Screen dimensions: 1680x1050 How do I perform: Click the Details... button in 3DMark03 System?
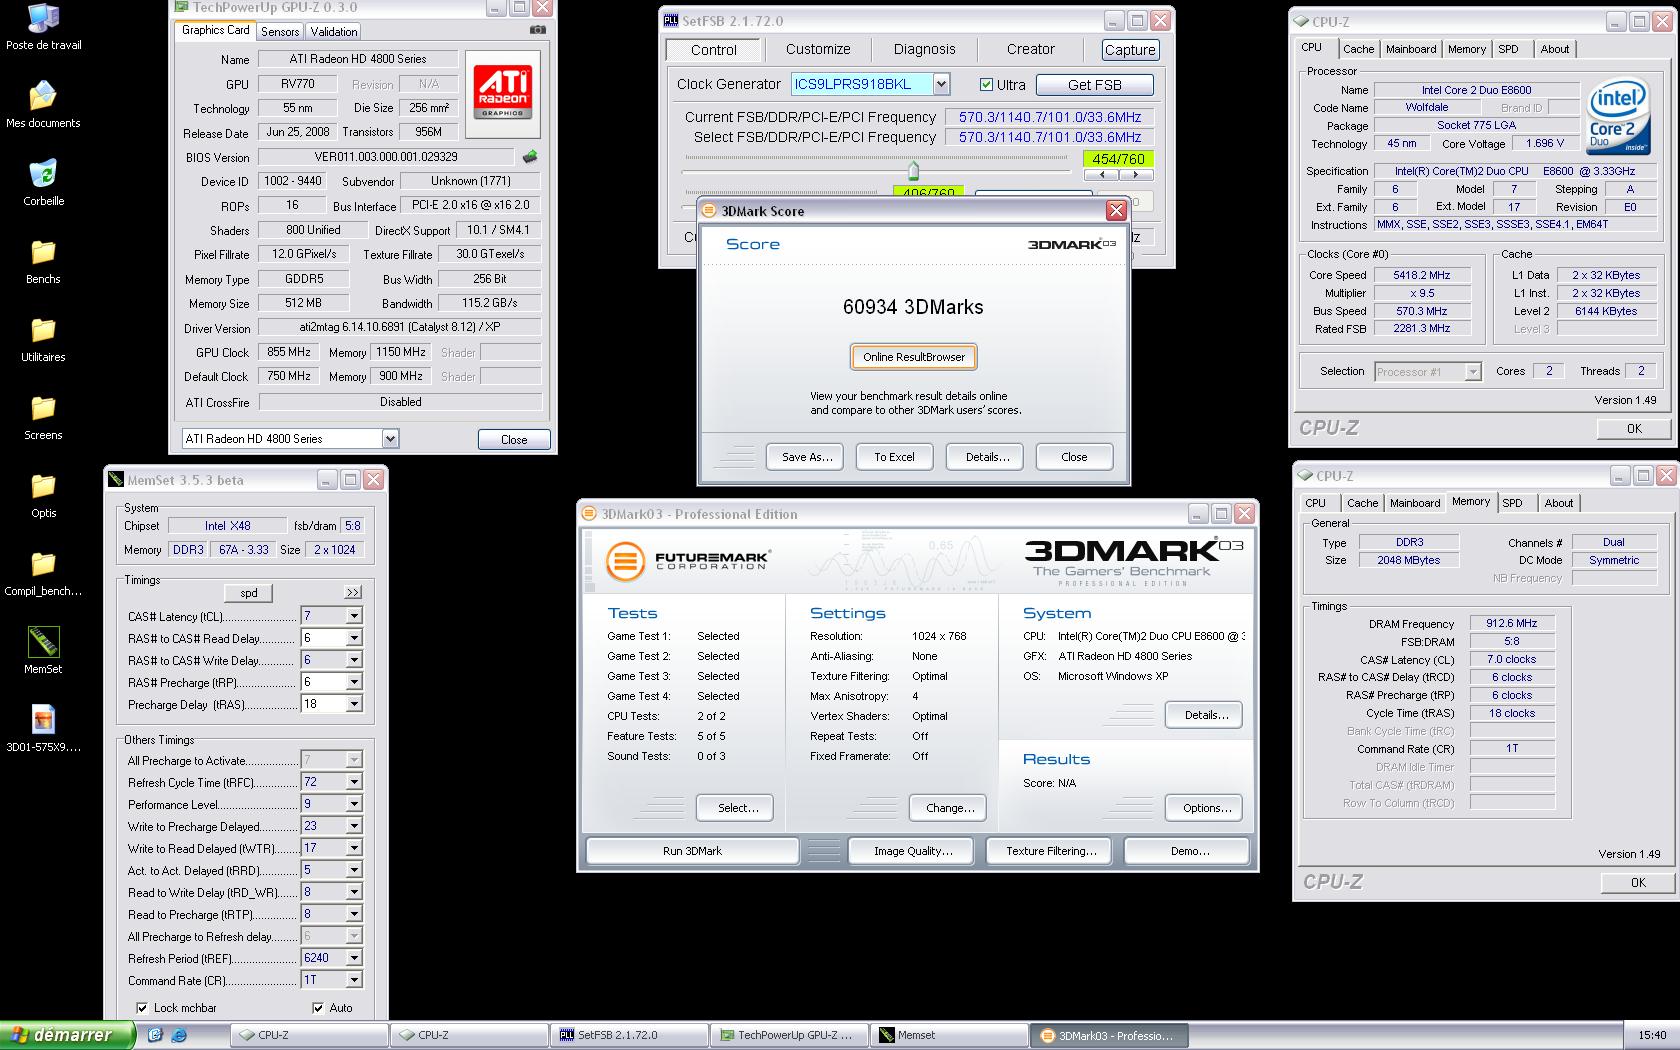click(x=1206, y=715)
